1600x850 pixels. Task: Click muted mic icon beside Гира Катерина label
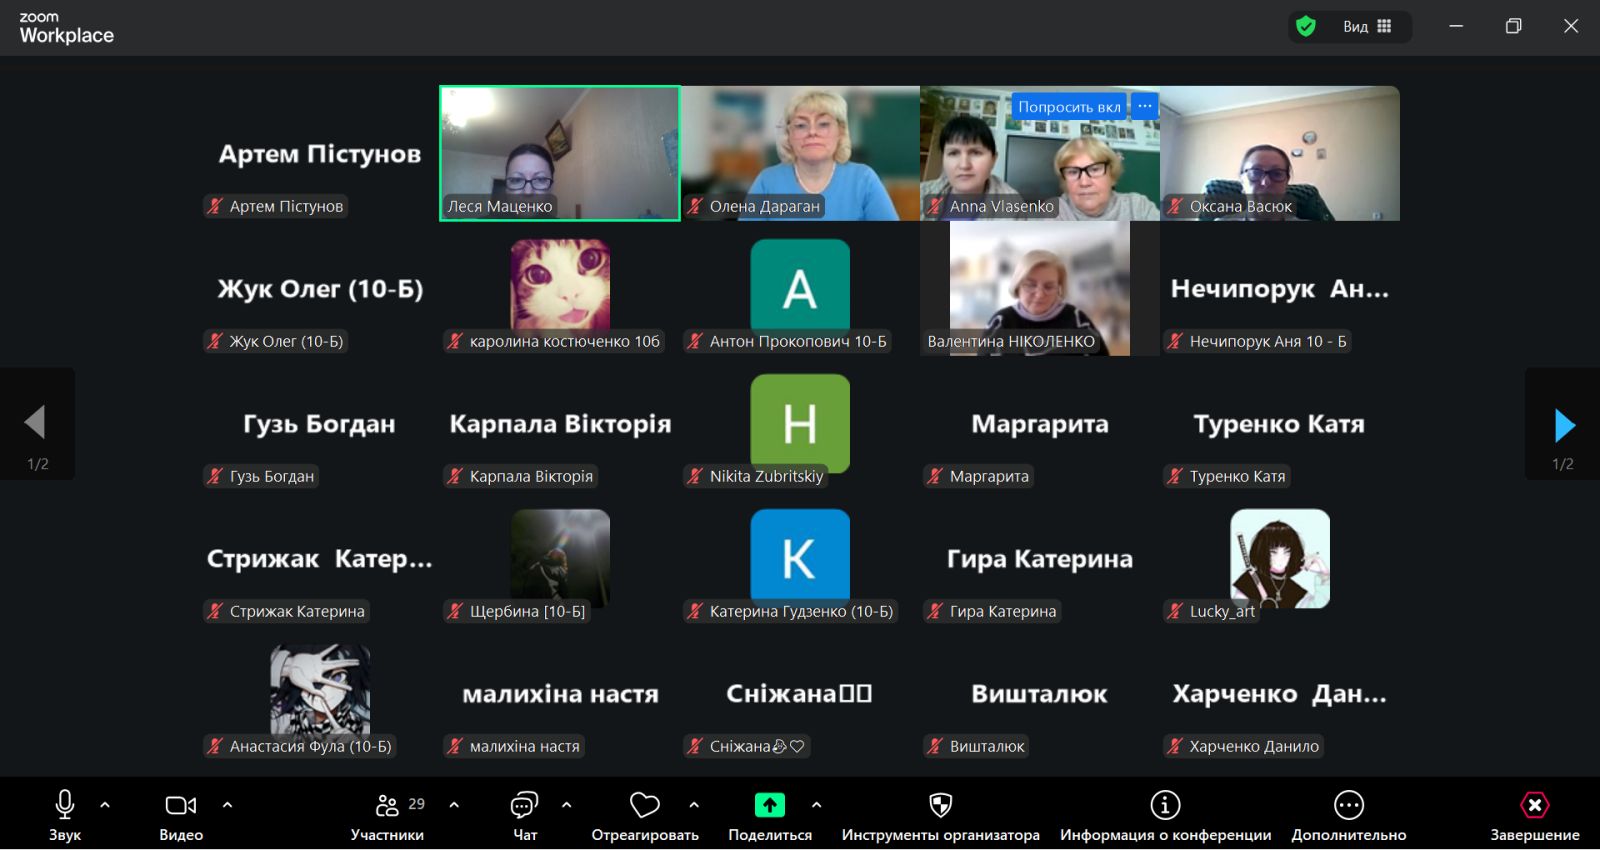pos(935,611)
